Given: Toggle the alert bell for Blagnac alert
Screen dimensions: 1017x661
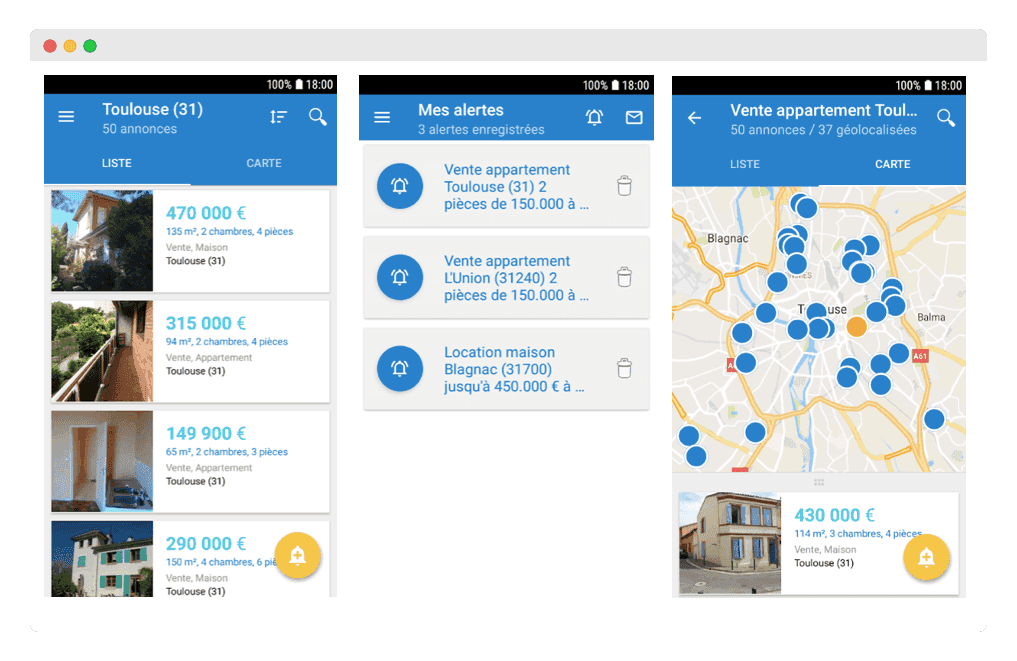Looking at the screenshot, I should click(399, 368).
